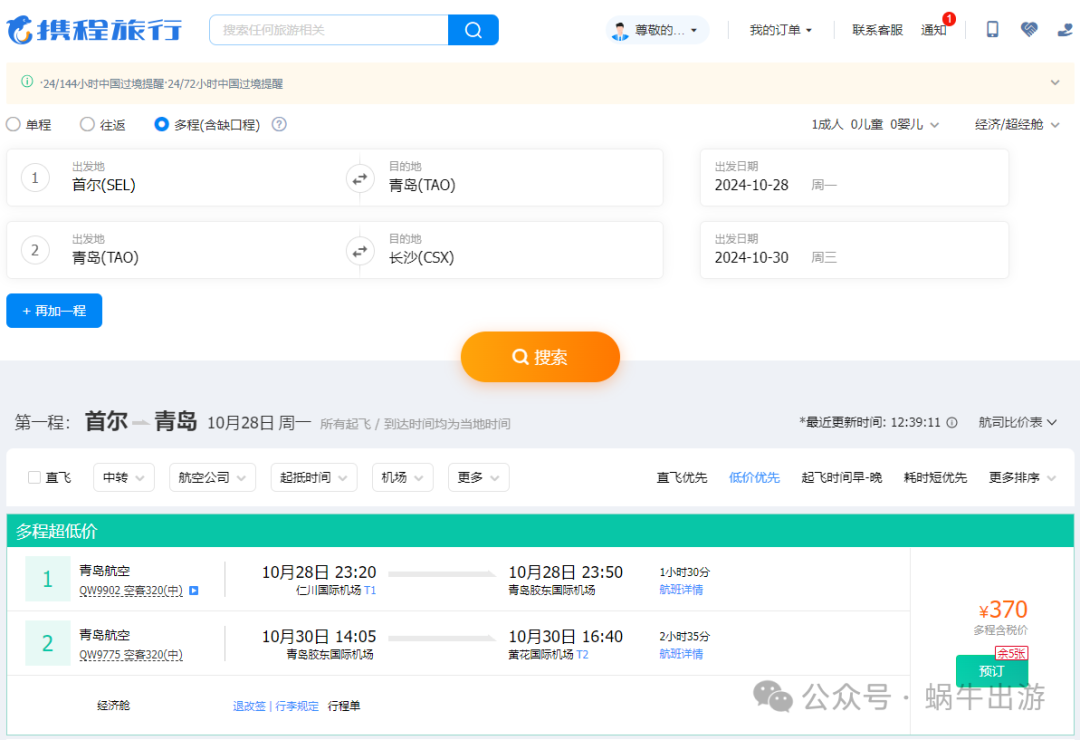The image size is (1080, 740).
Task: Sort by 起飞时间早-晚
Action: pyautogui.click(x=841, y=477)
